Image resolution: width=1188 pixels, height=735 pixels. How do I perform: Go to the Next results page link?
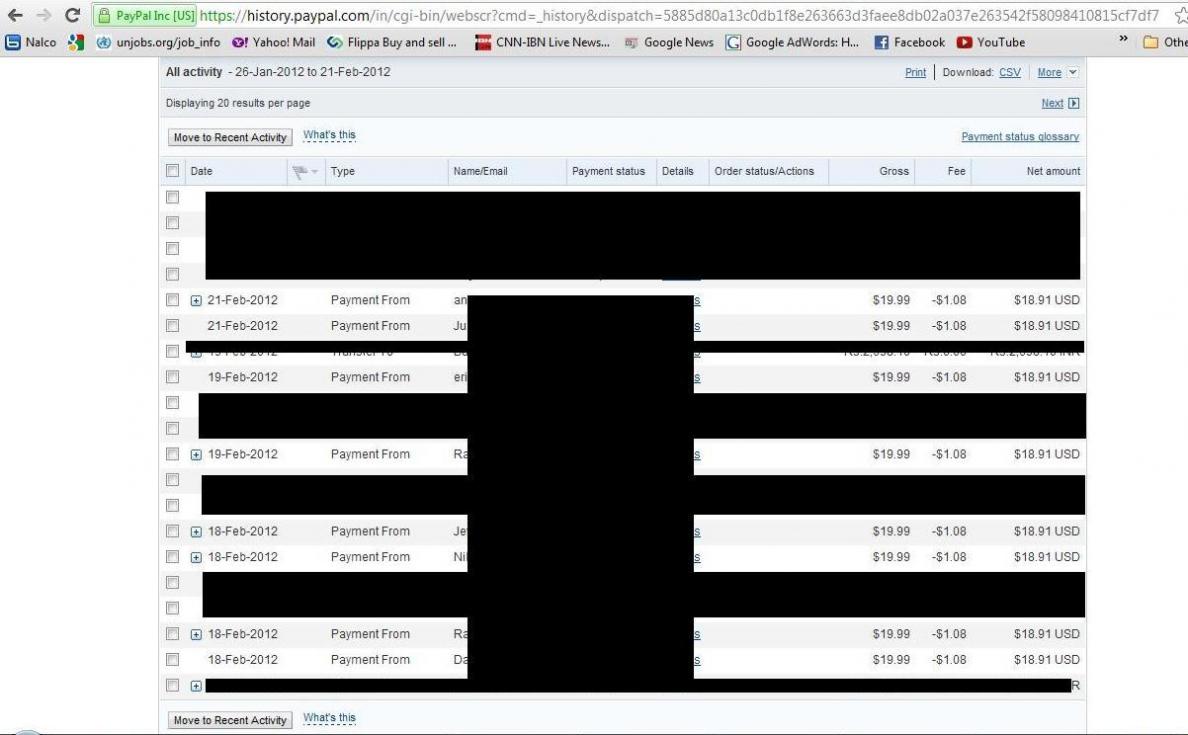coord(1052,103)
